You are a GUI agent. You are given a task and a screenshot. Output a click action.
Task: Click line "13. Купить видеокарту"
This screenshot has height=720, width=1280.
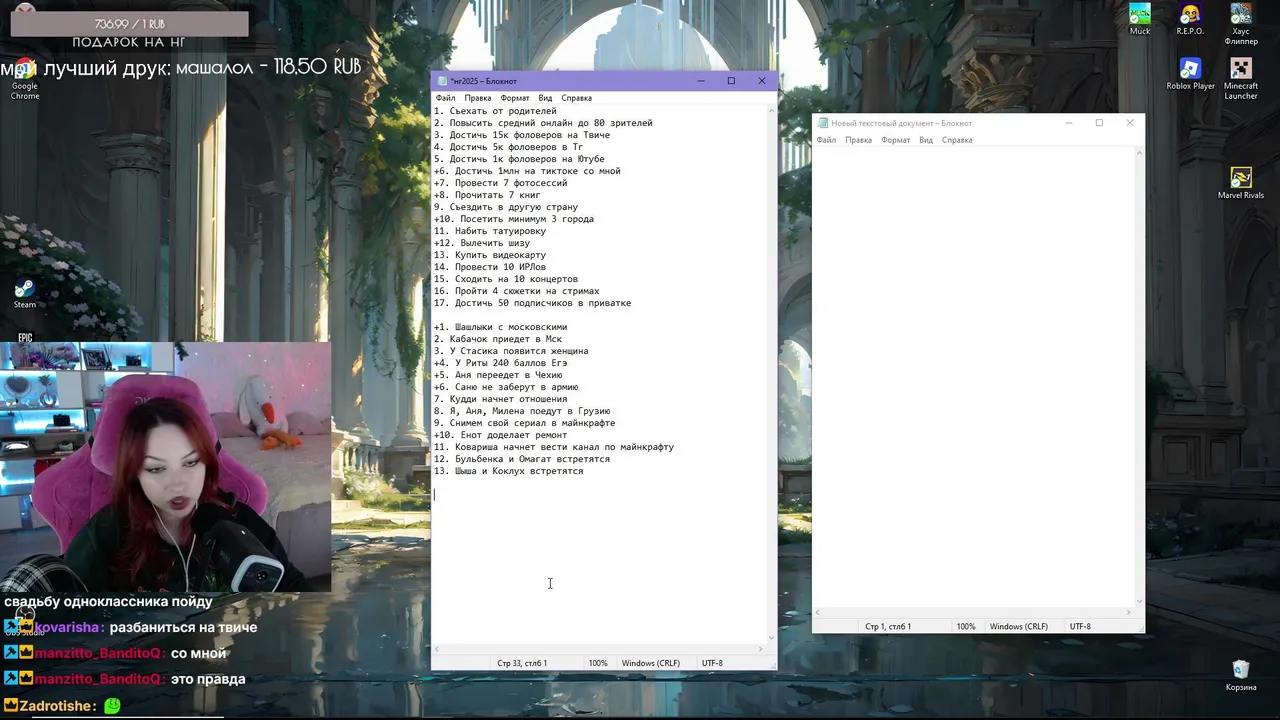[x=489, y=255]
